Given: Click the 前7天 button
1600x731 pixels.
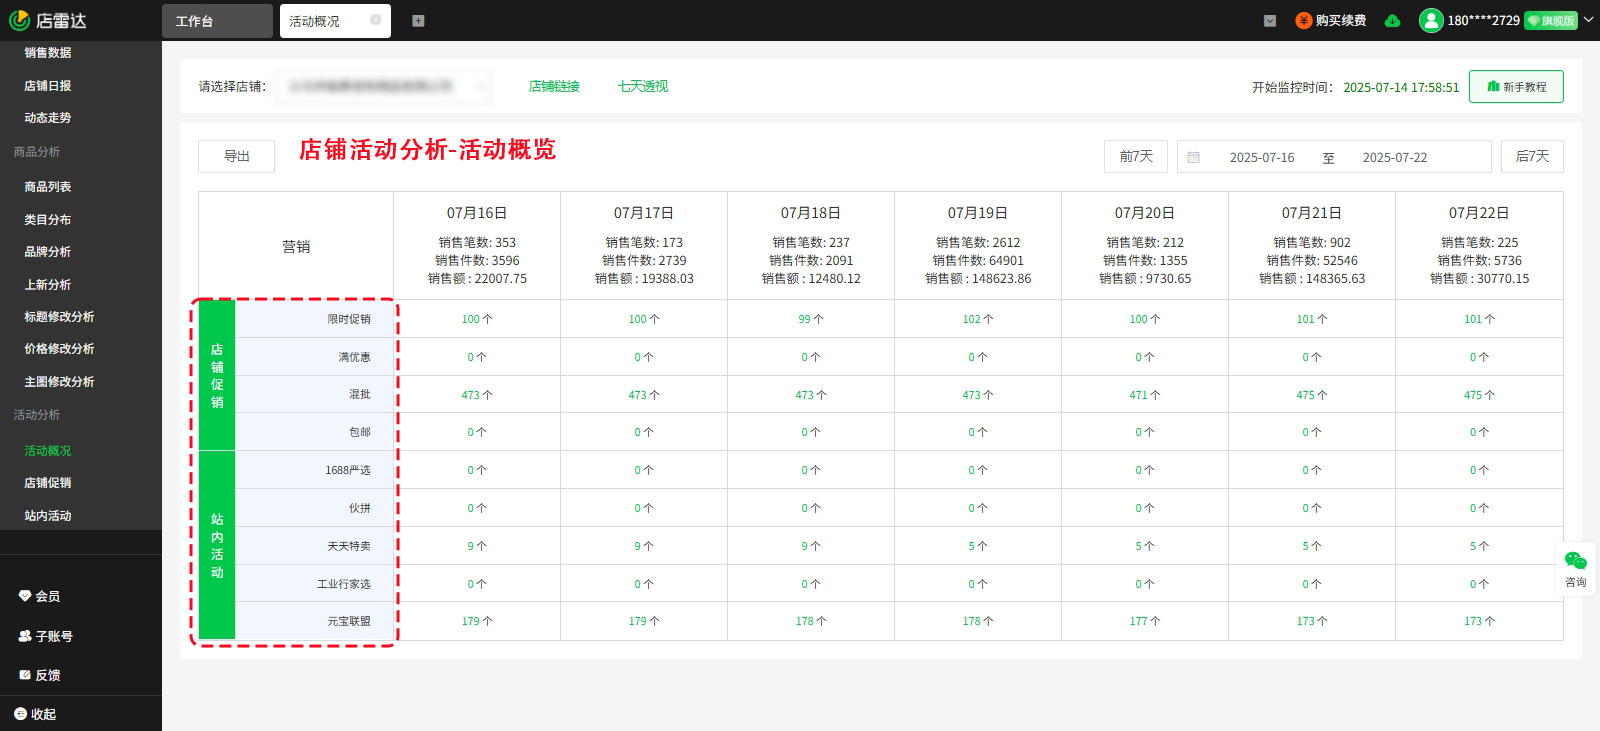Looking at the screenshot, I should [1136, 156].
